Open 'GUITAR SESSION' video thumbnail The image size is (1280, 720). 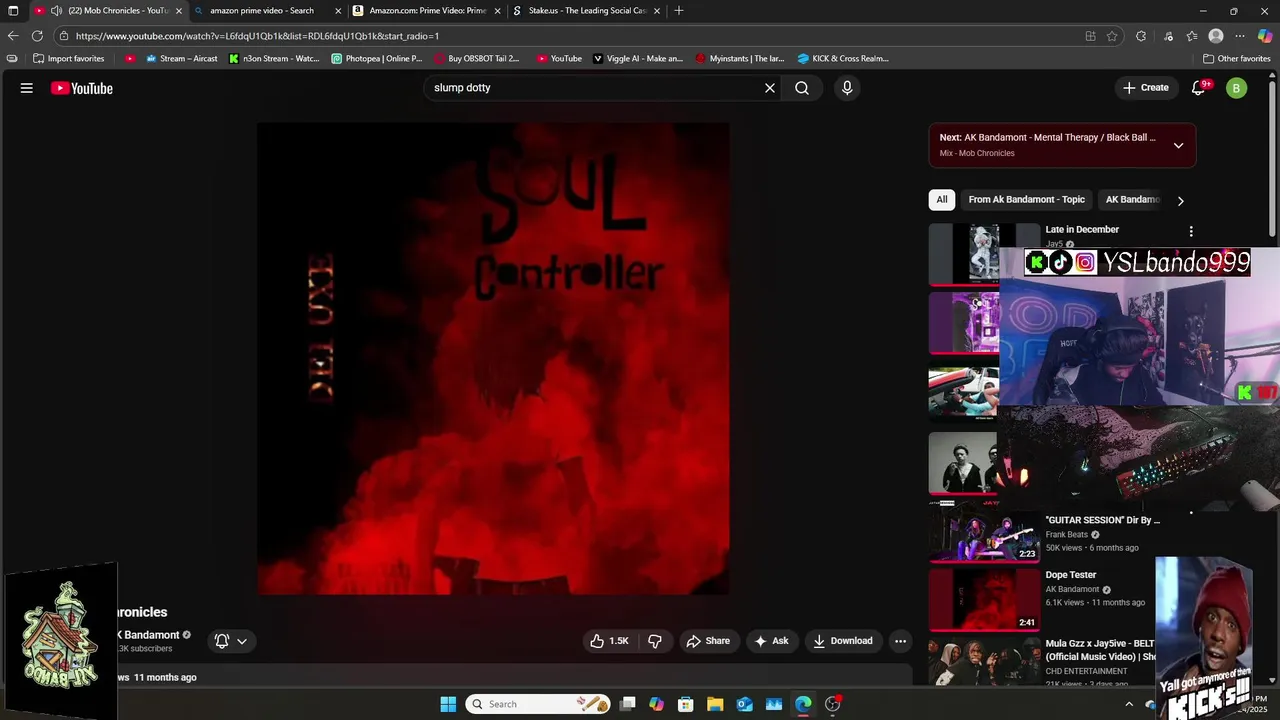(x=984, y=534)
